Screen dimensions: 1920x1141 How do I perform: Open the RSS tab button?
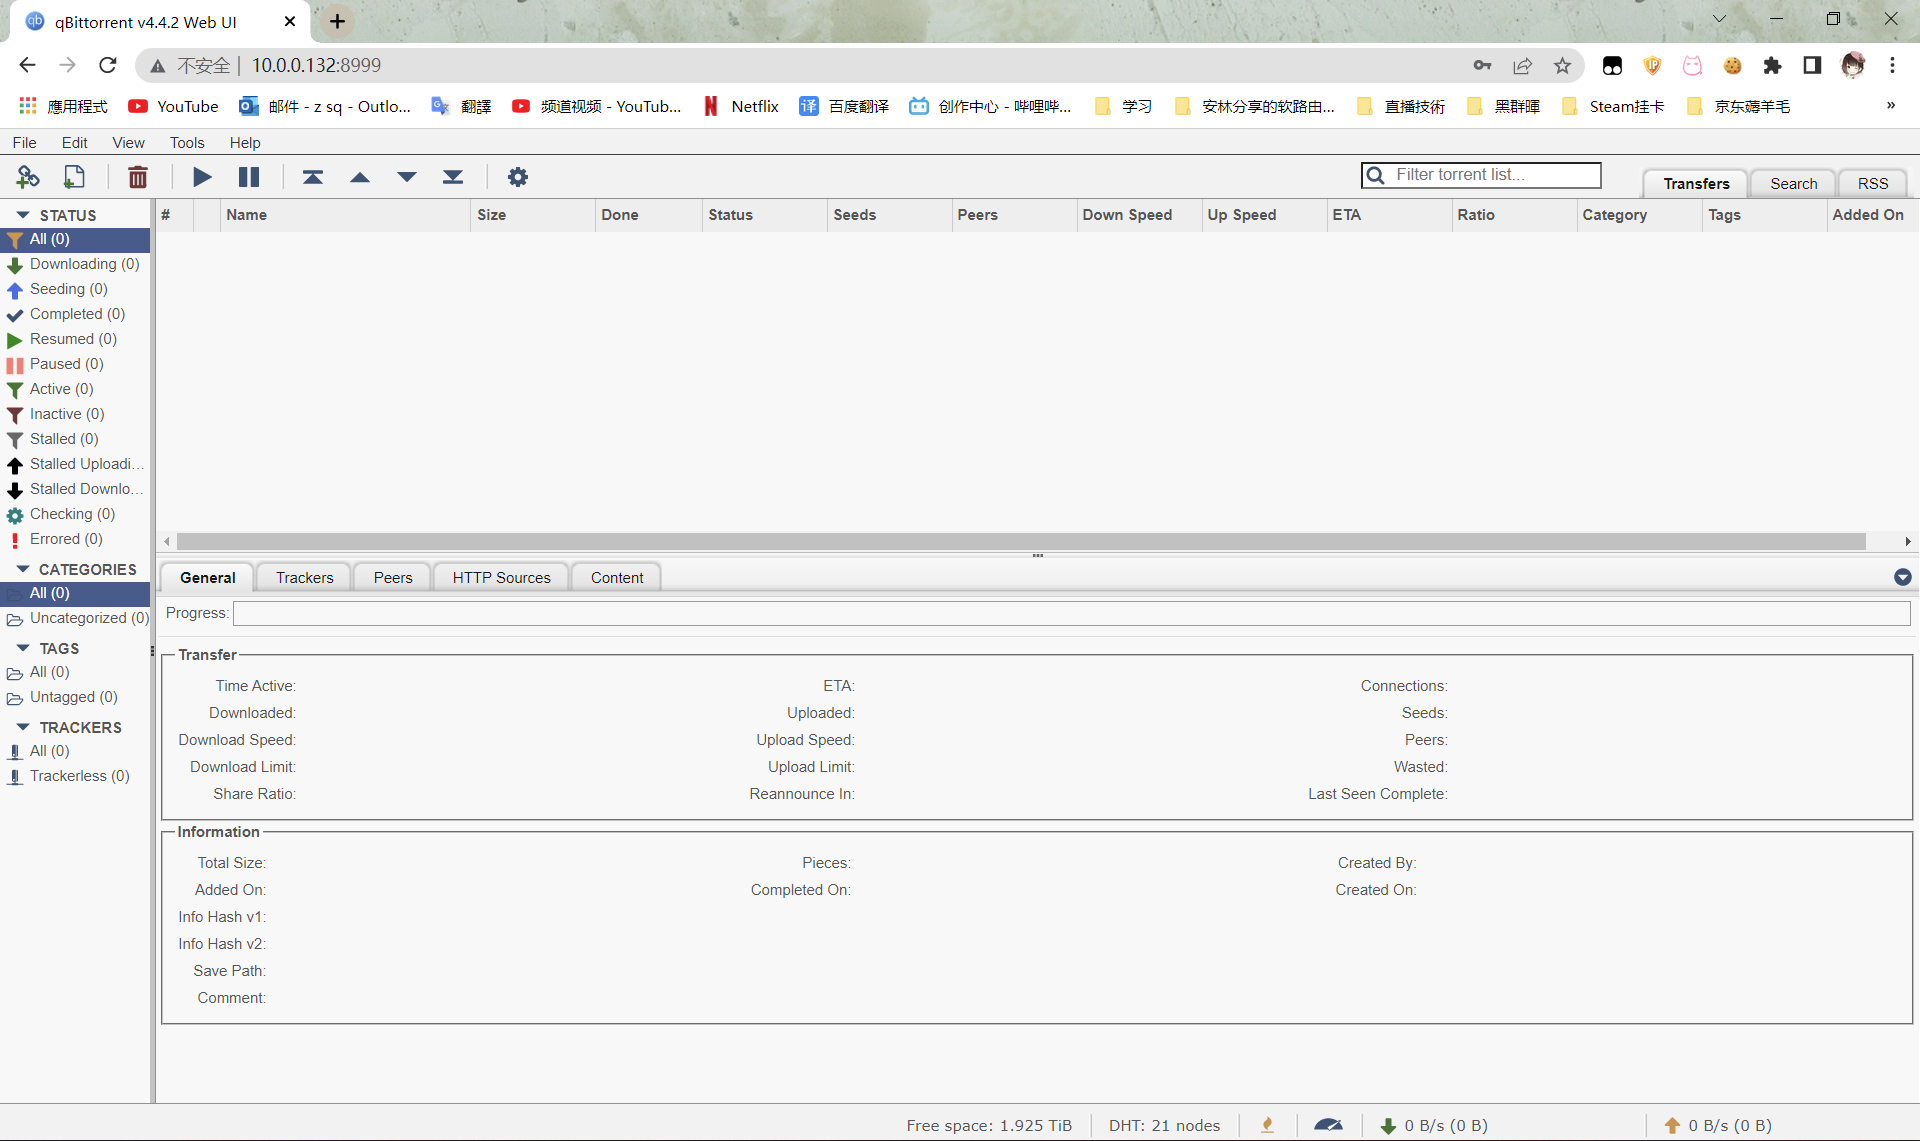tap(1872, 184)
